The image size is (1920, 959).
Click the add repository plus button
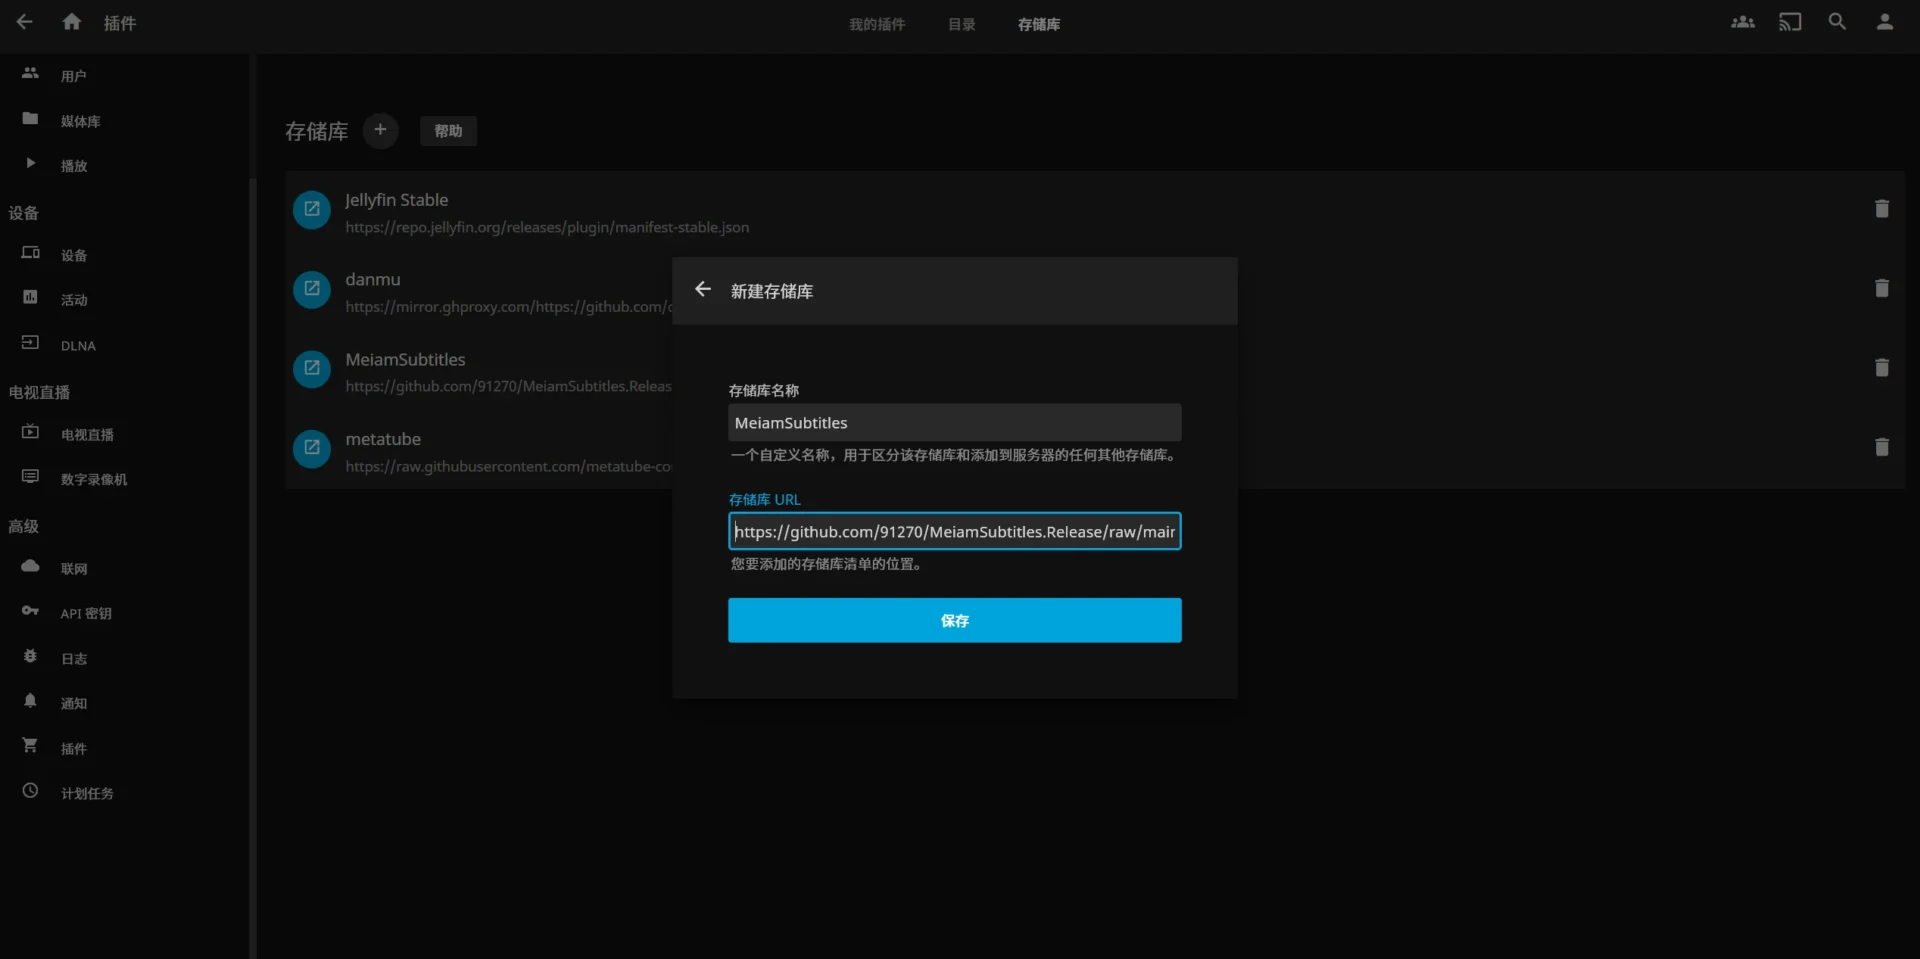point(380,130)
